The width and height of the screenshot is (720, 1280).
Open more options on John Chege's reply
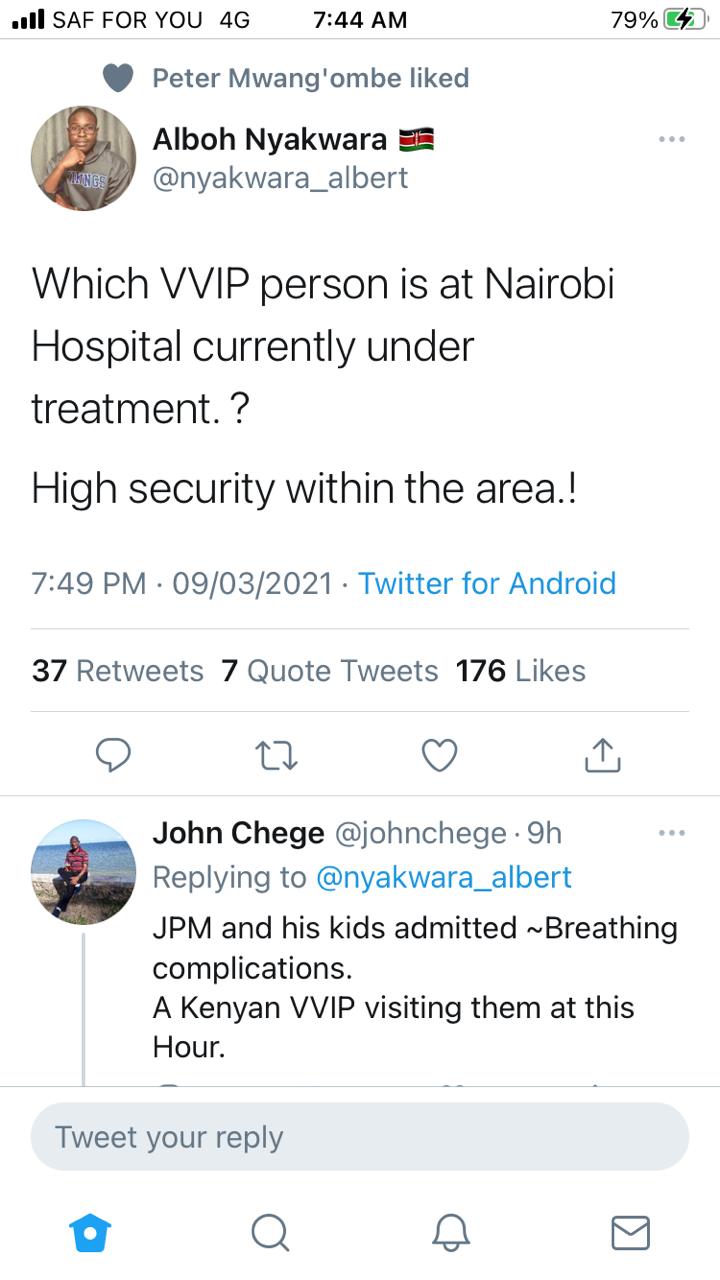(672, 832)
